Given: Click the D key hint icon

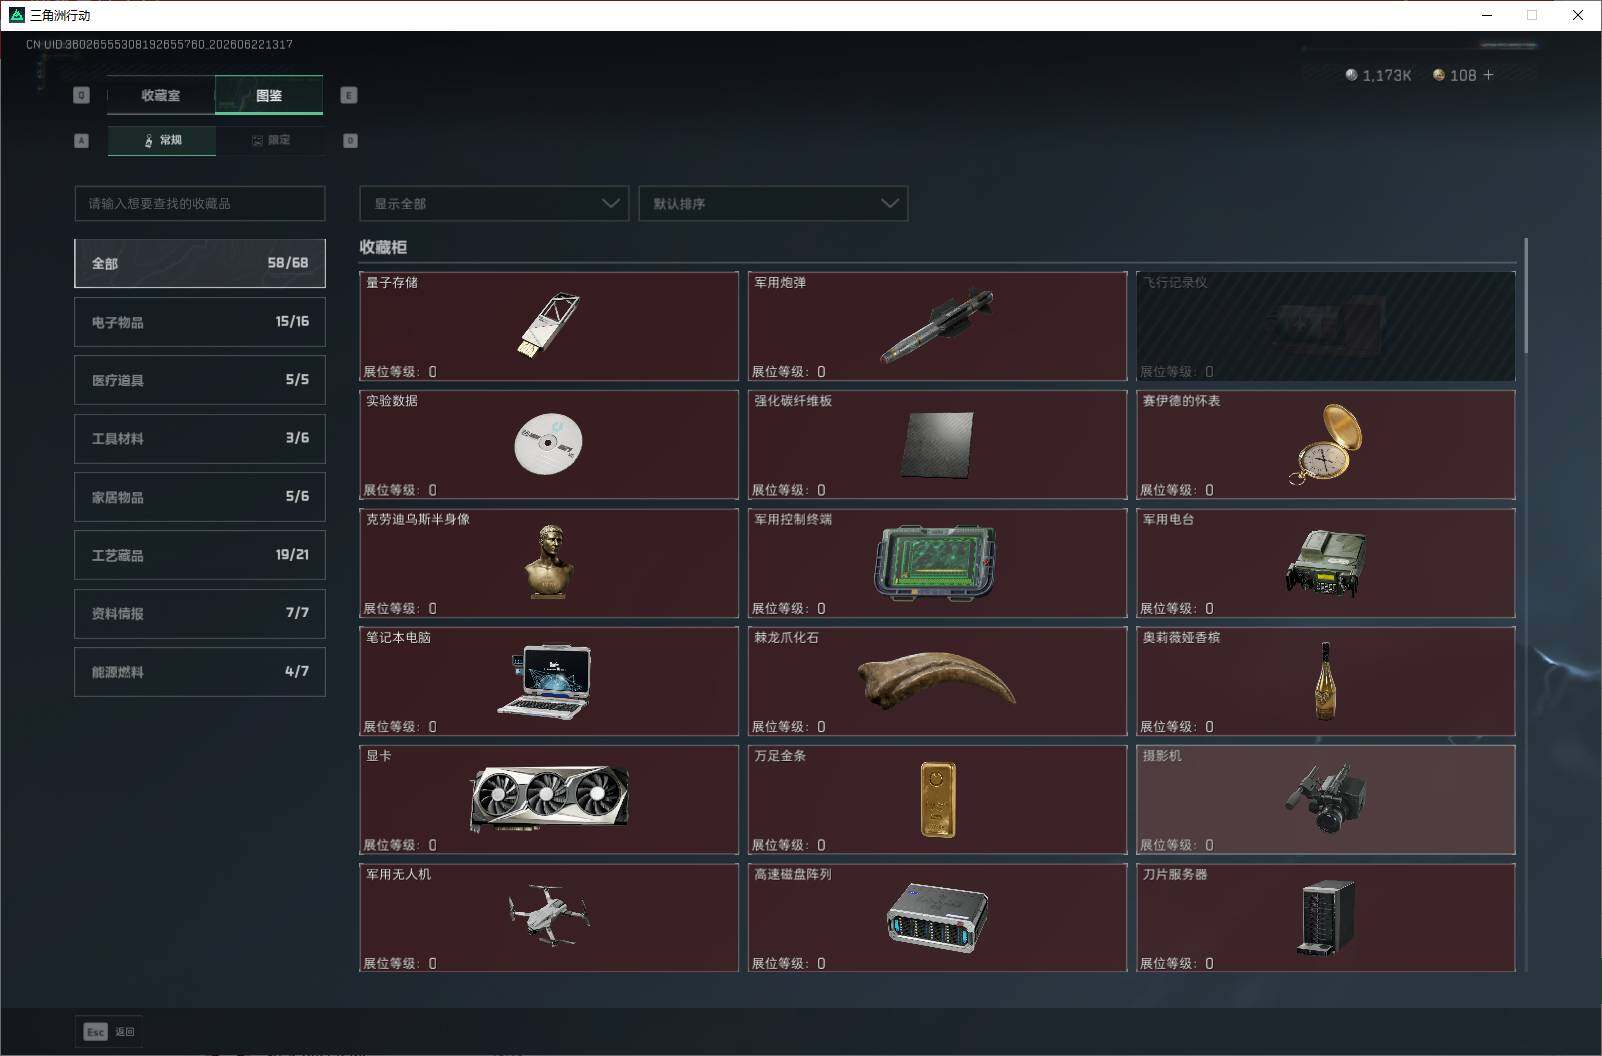Looking at the screenshot, I should [x=350, y=140].
